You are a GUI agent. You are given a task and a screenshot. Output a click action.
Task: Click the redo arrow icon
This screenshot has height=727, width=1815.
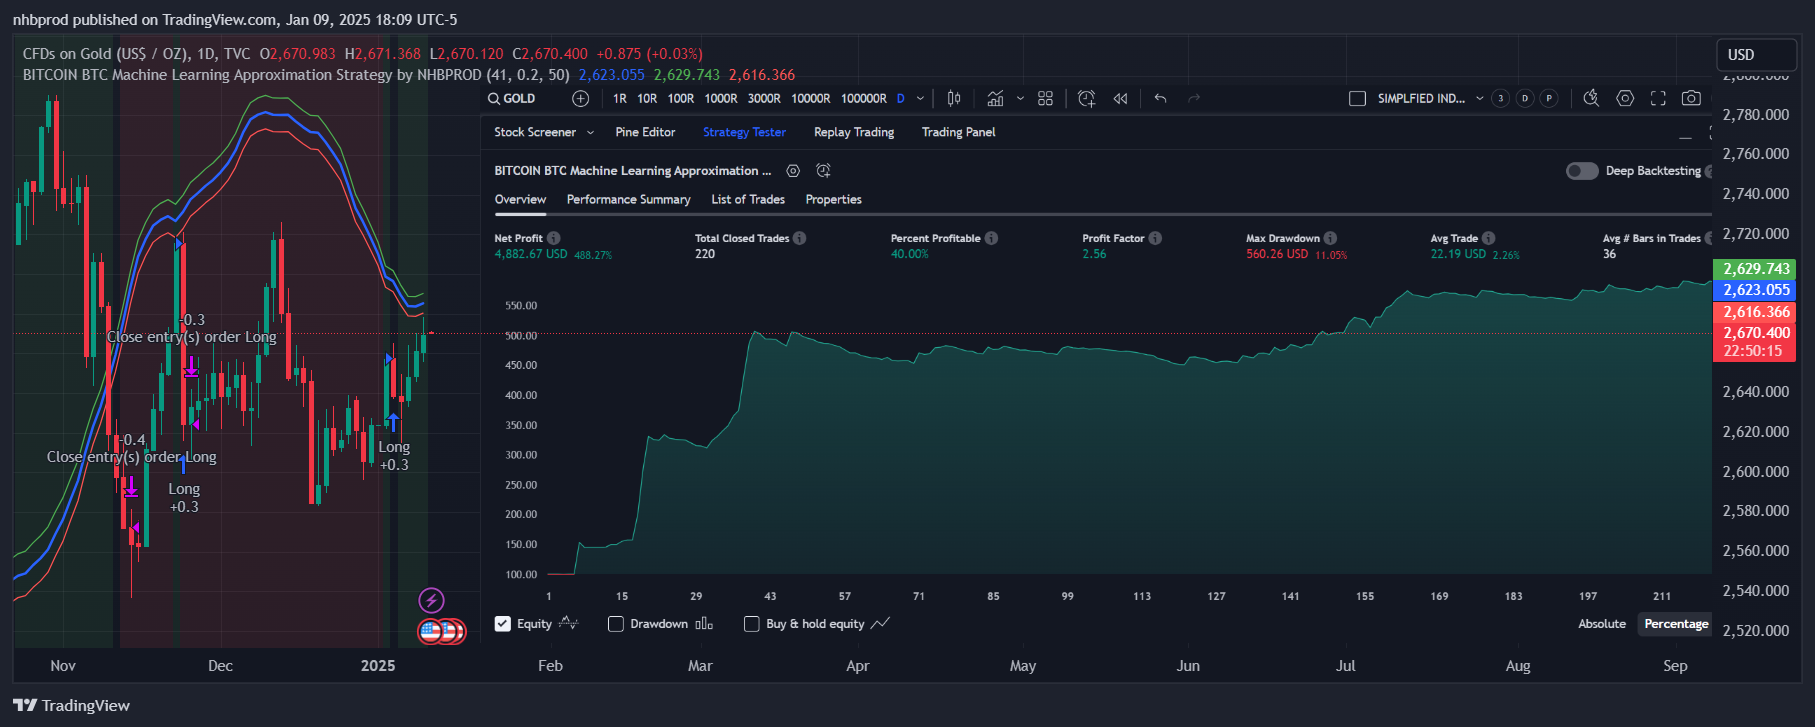click(1193, 98)
